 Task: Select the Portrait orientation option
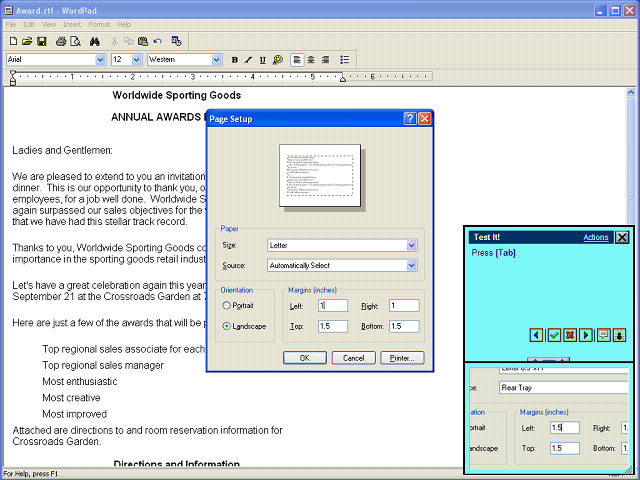pos(227,305)
